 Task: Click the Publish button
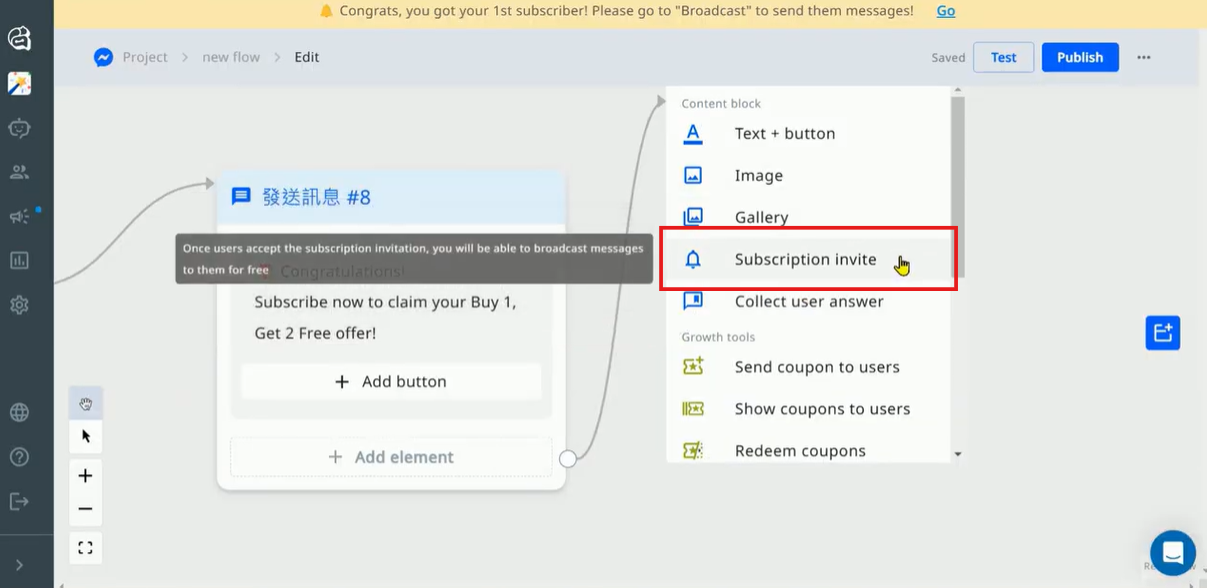[x=1080, y=57]
